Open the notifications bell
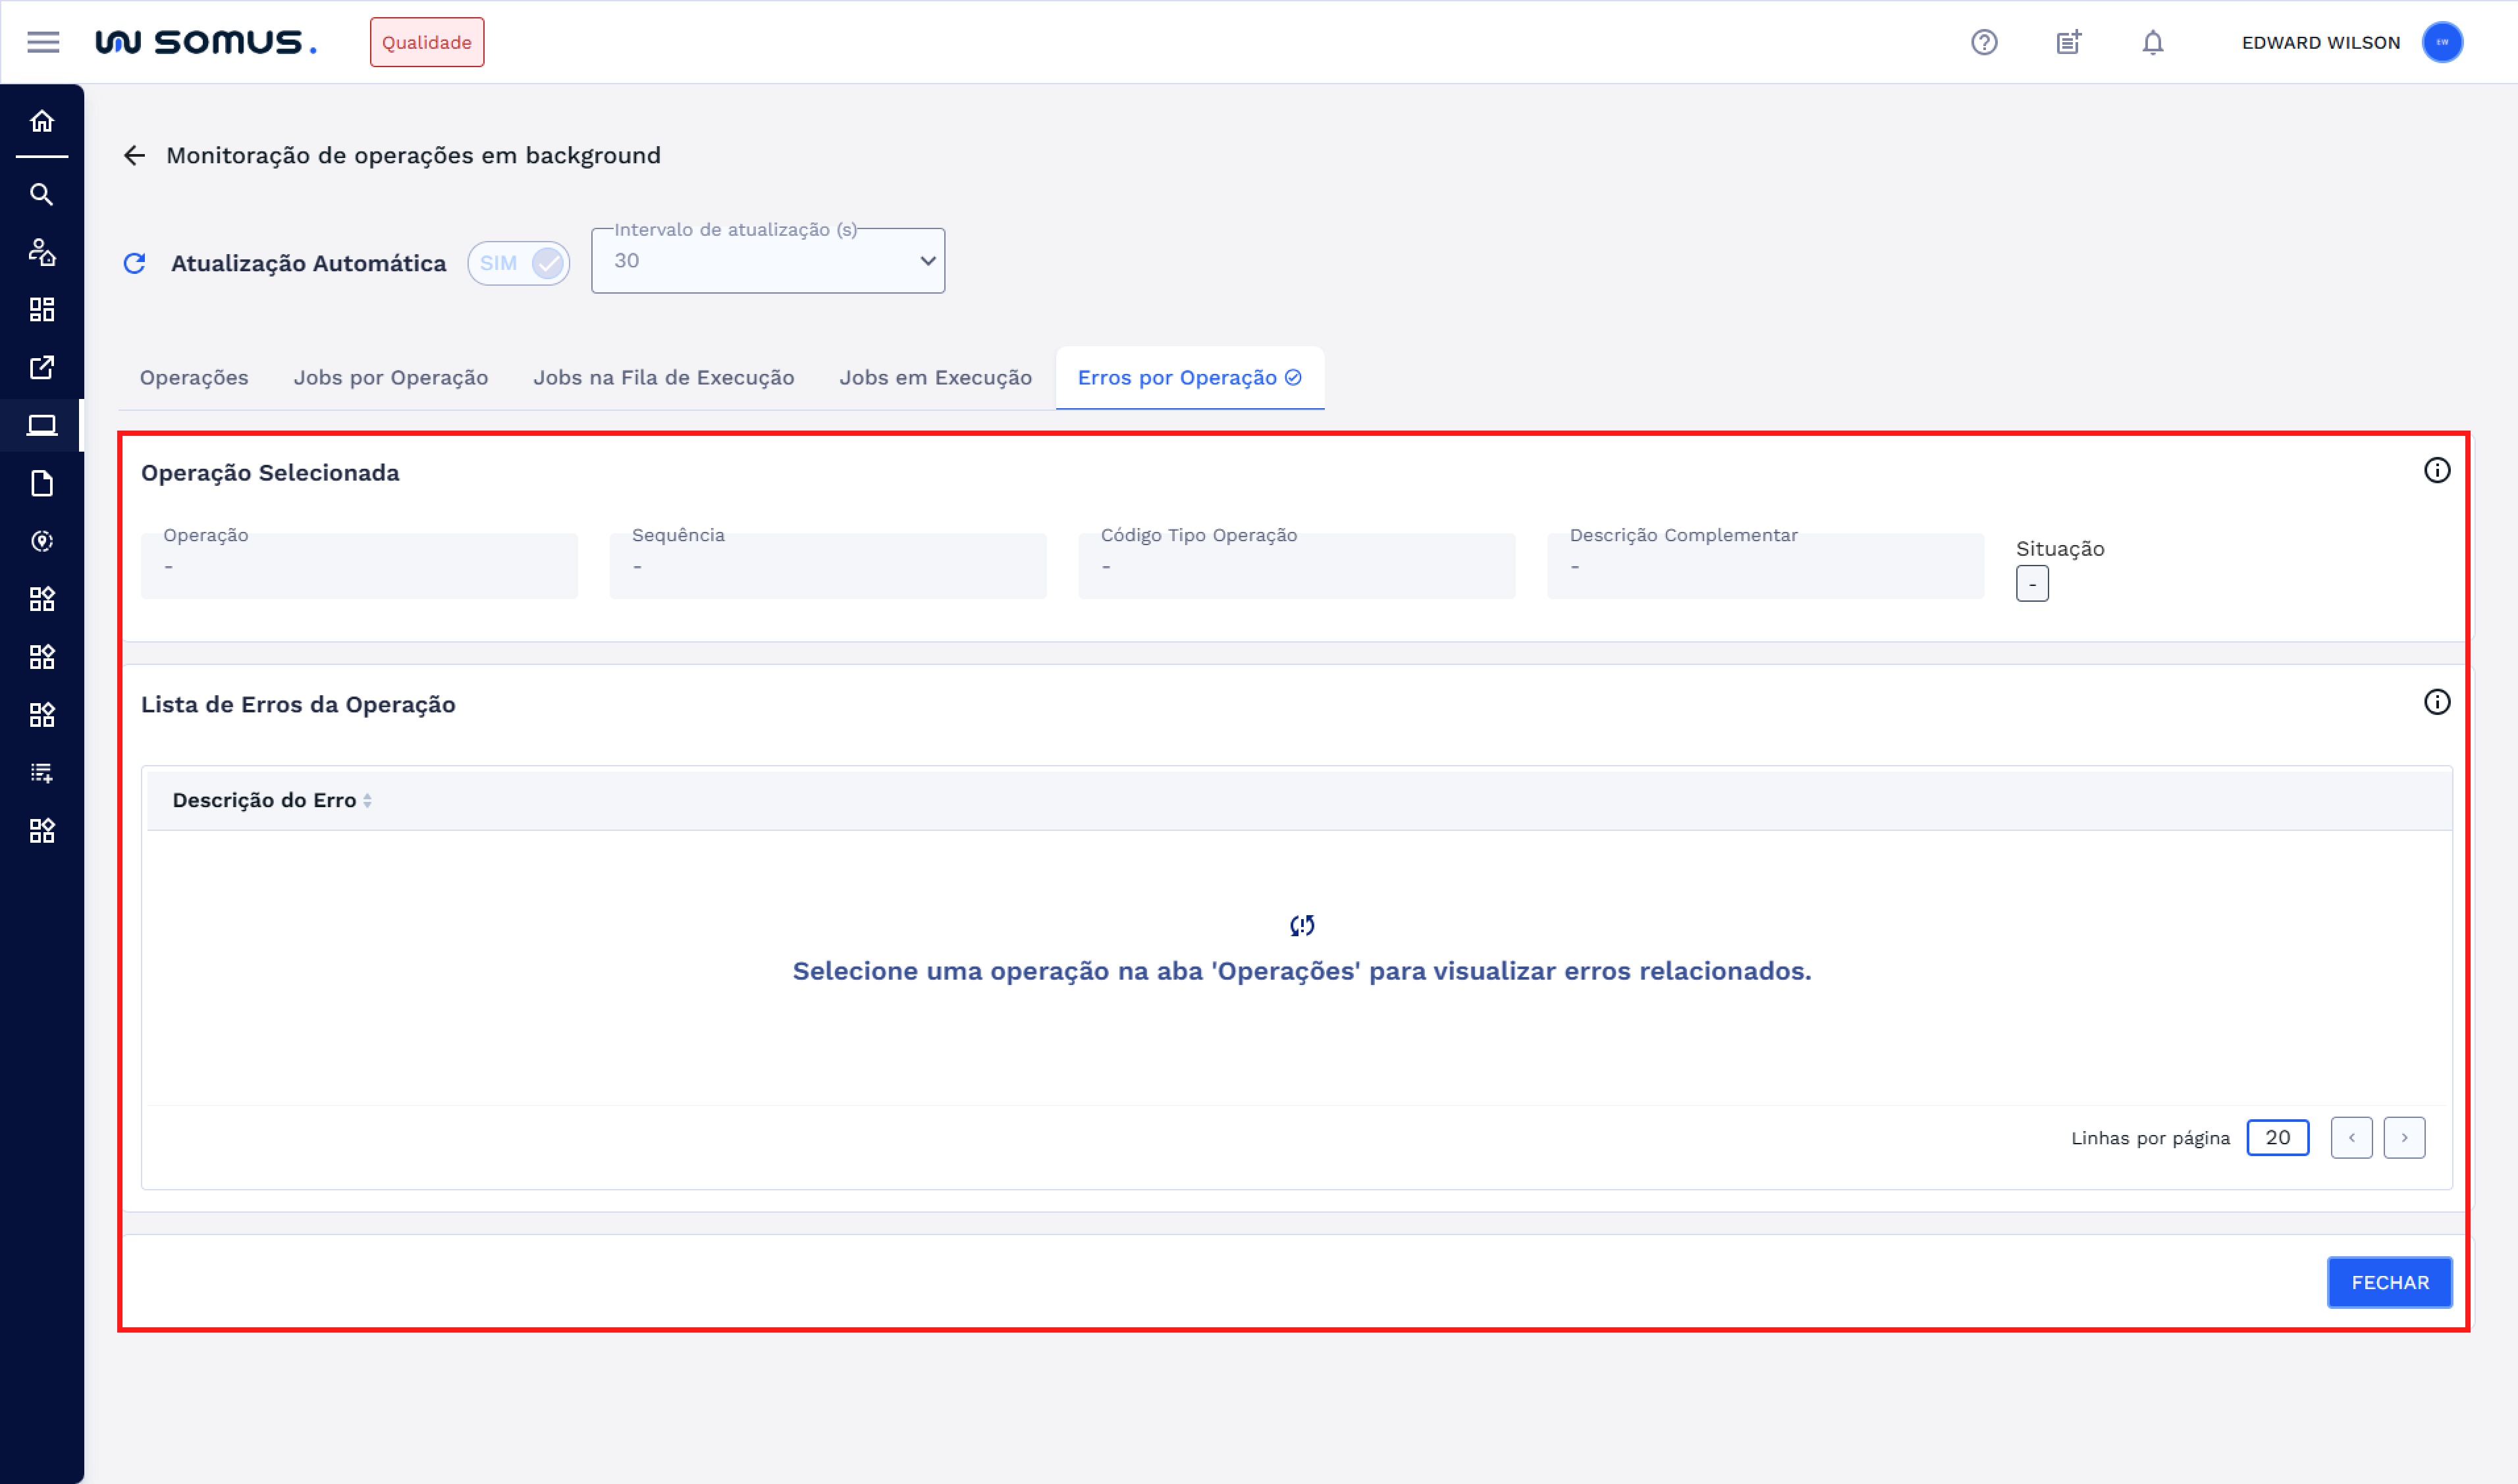 tap(2152, 42)
